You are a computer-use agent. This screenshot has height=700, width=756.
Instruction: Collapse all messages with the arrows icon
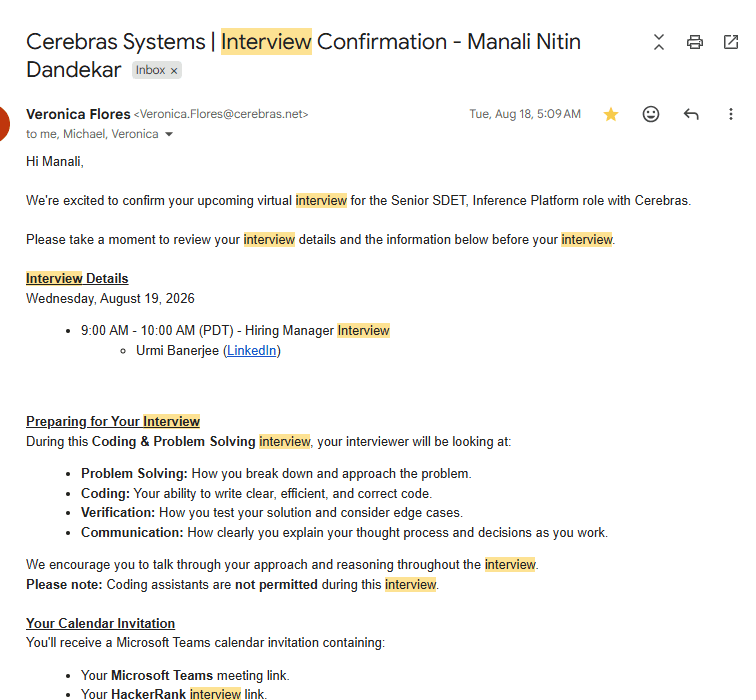point(659,42)
